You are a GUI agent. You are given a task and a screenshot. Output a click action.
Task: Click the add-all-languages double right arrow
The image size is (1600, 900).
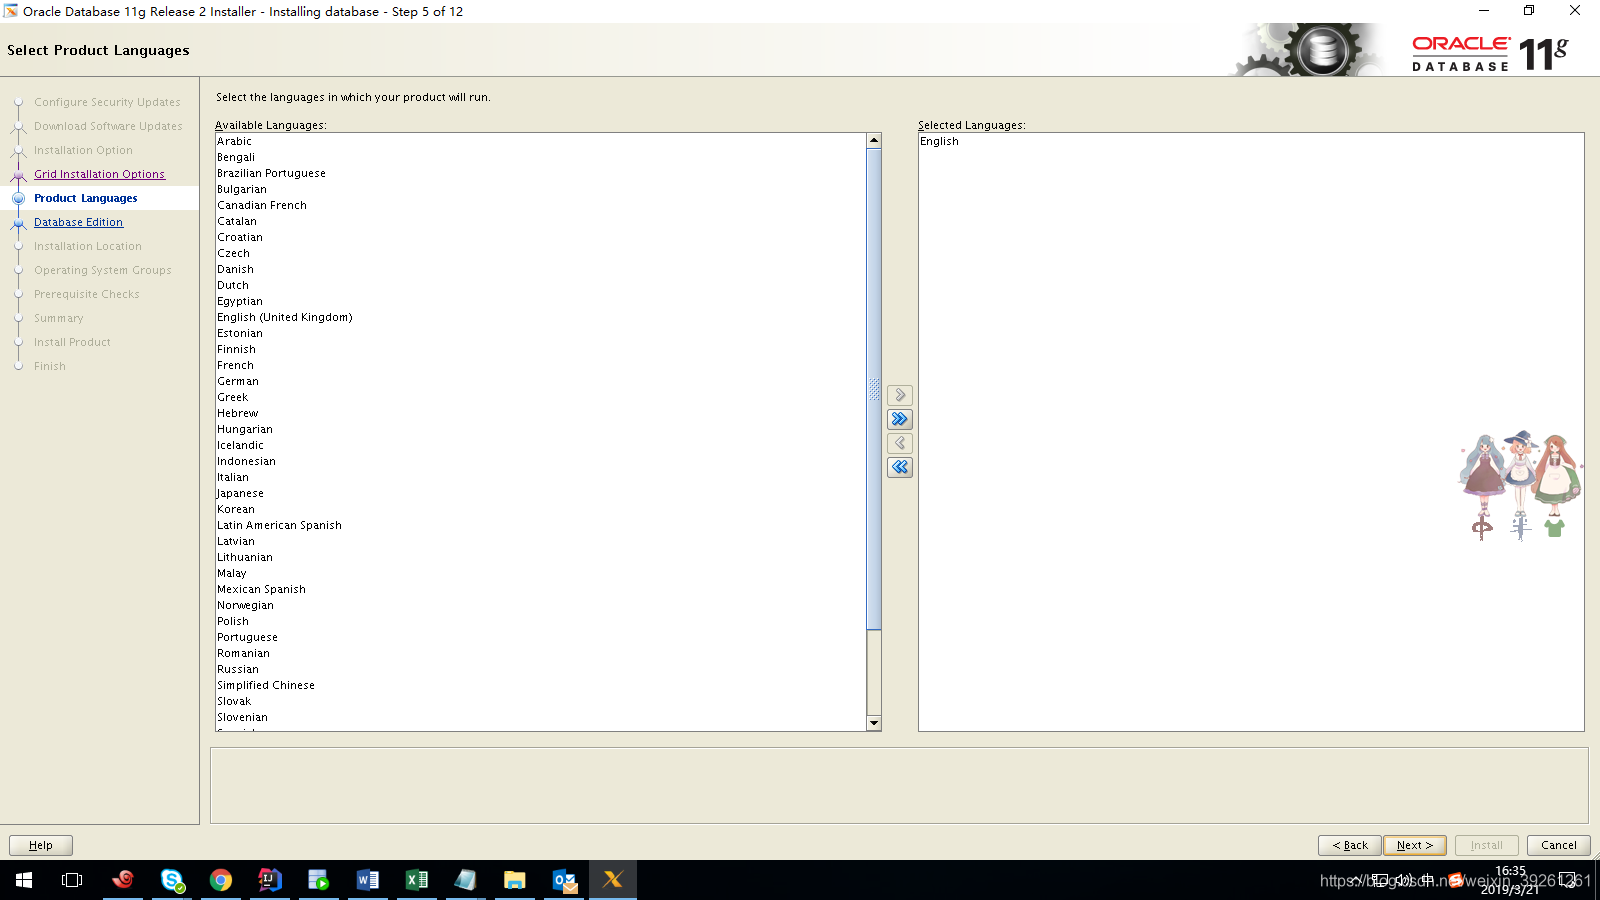(900, 419)
